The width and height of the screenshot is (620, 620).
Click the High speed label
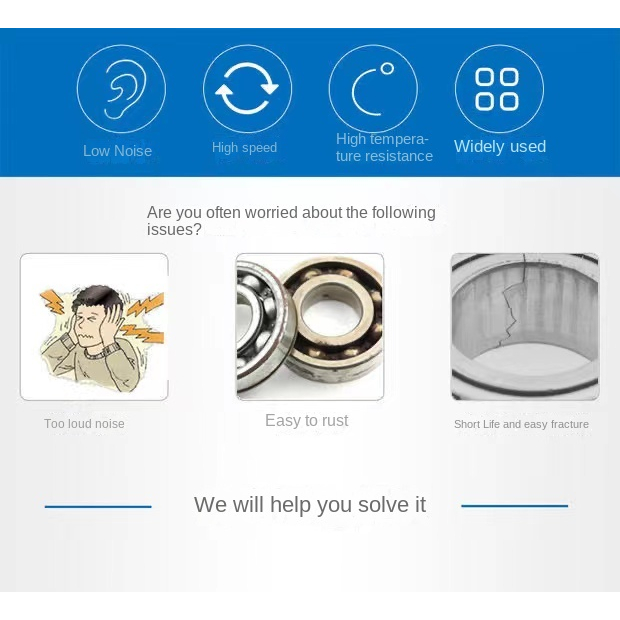click(x=244, y=147)
